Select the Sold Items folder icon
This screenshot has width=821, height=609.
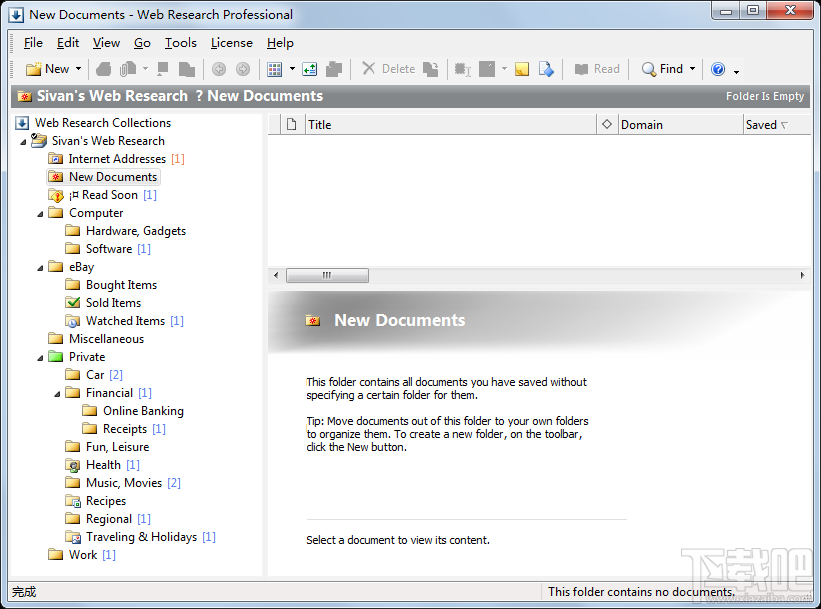pyautogui.click(x=74, y=302)
